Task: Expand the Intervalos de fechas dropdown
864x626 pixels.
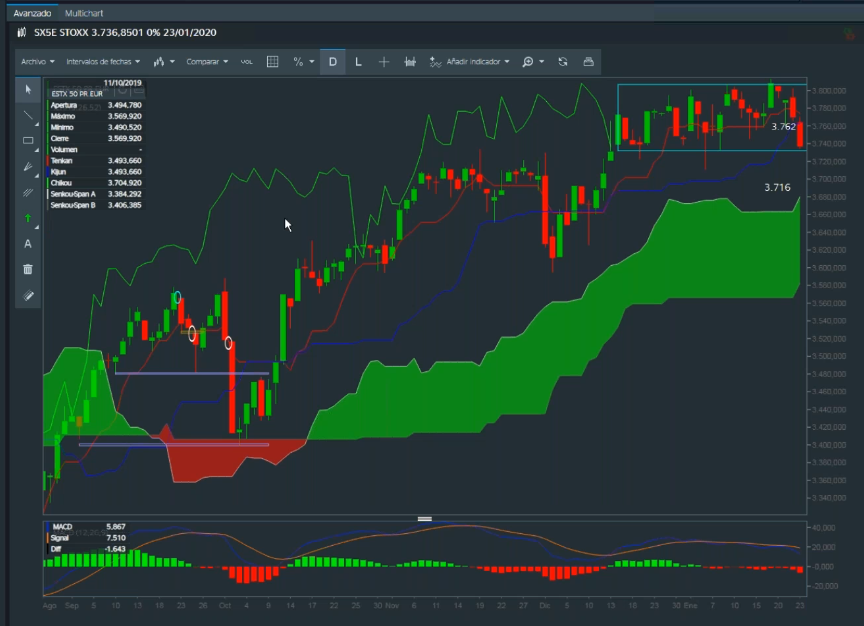Action: pyautogui.click(x=95, y=62)
